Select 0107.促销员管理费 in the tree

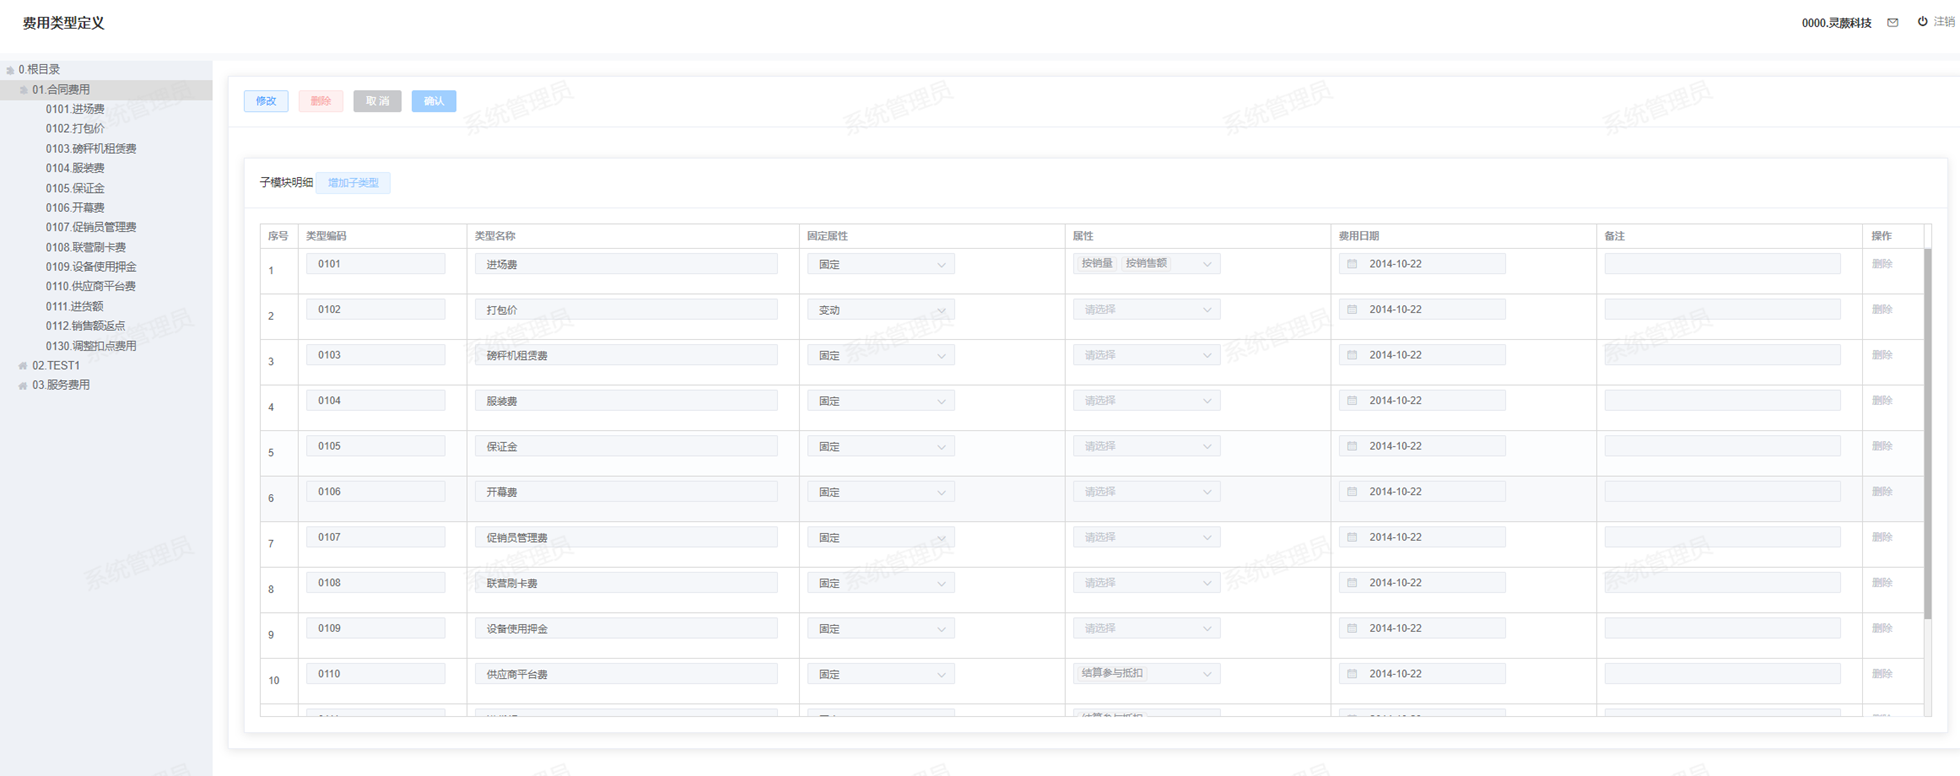pyautogui.click(x=91, y=227)
